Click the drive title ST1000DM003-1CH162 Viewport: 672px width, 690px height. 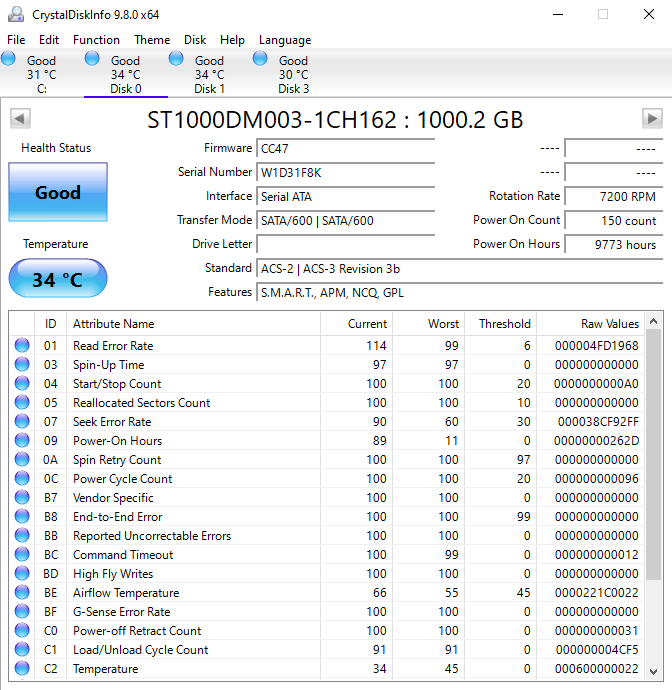[335, 120]
